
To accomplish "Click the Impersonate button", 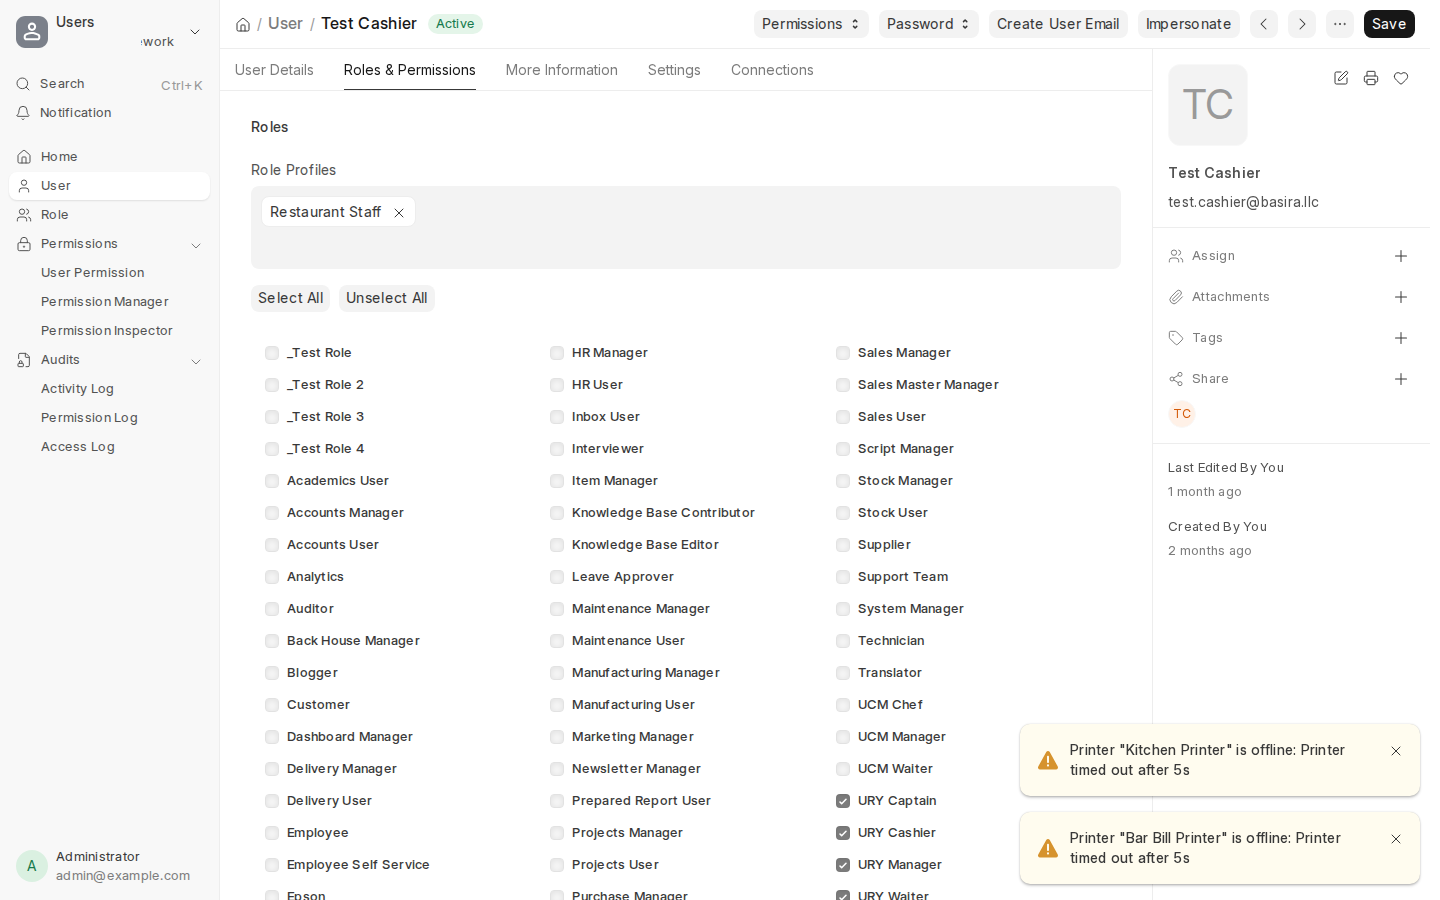I will 1188,24.
